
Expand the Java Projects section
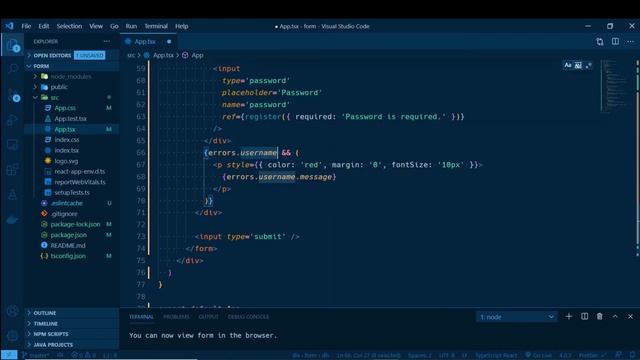(x=72, y=345)
